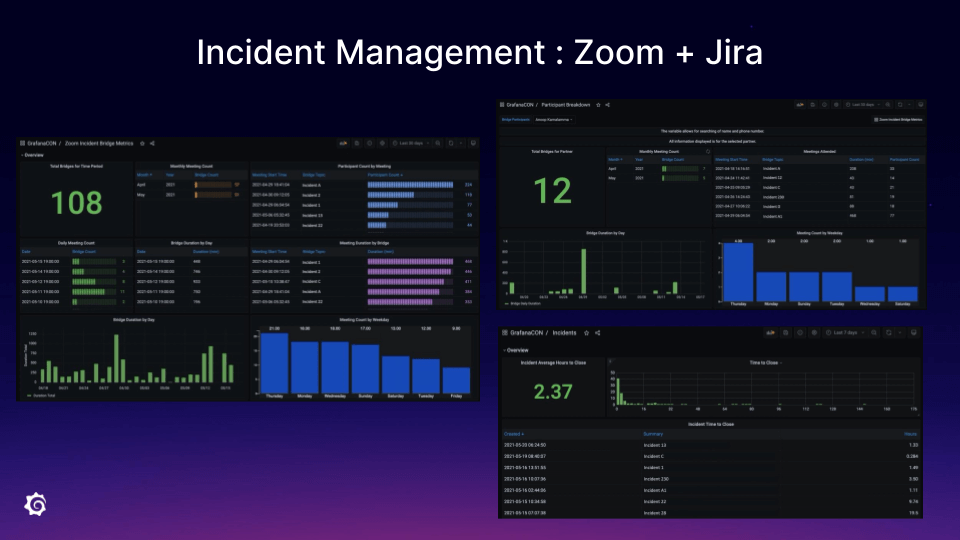
Task: Star the Participant Breakdown dashboard
Action: [598, 105]
